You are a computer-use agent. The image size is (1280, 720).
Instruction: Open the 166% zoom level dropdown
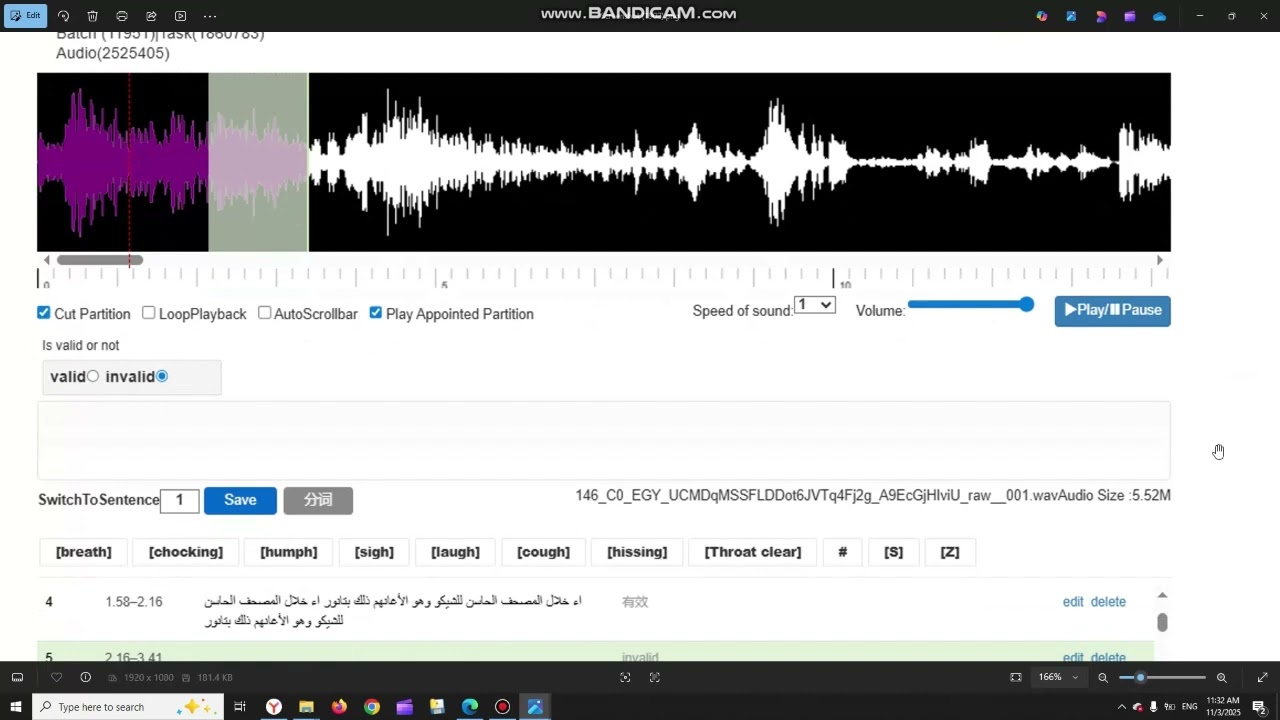[x=1058, y=677]
